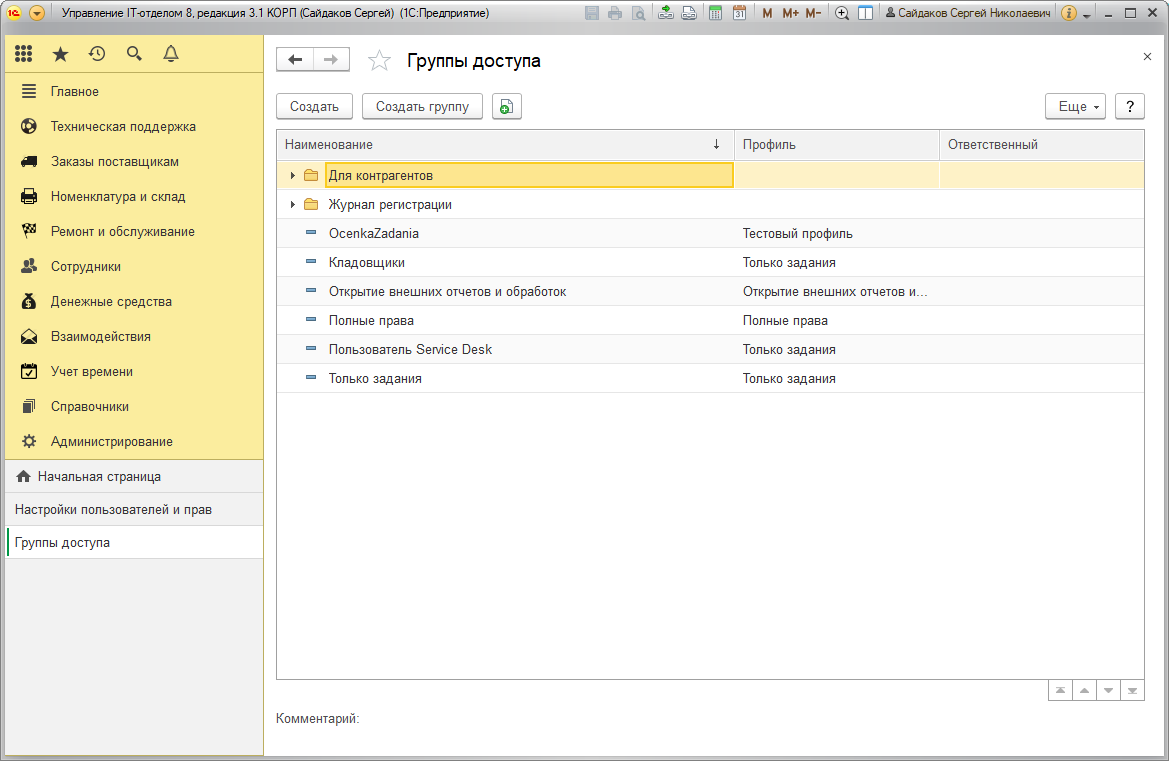Image resolution: width=1169 pixels, height=761 pixels.
Task: Click the Print icon in title bar
Action: click(615, 13)
